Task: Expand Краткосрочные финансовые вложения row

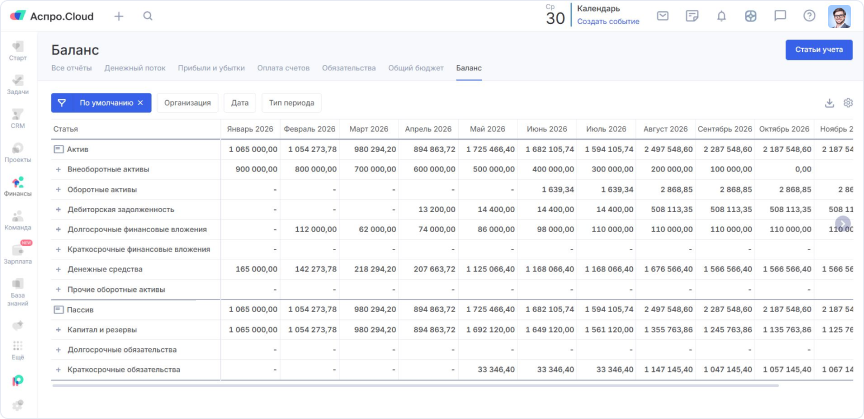Action: point(58,249)
